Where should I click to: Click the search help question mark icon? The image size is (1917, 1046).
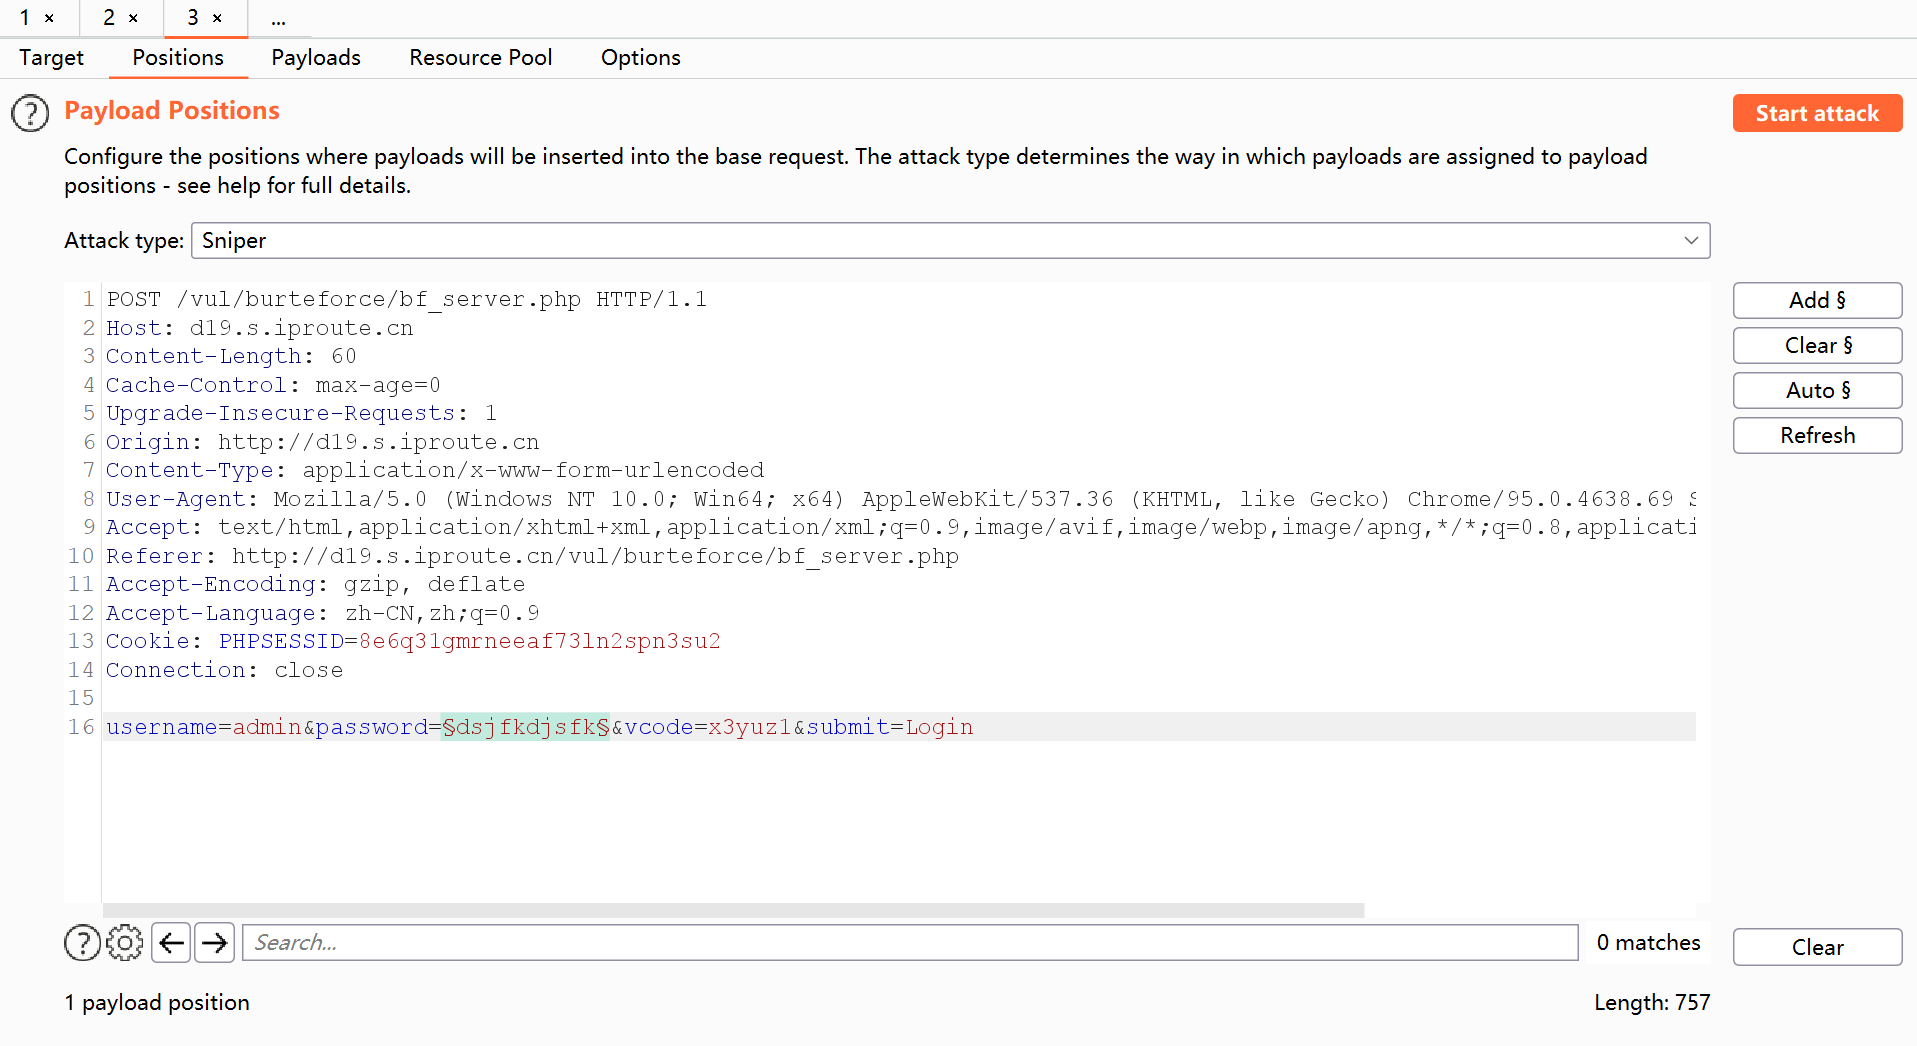click(x=82, y=943)
